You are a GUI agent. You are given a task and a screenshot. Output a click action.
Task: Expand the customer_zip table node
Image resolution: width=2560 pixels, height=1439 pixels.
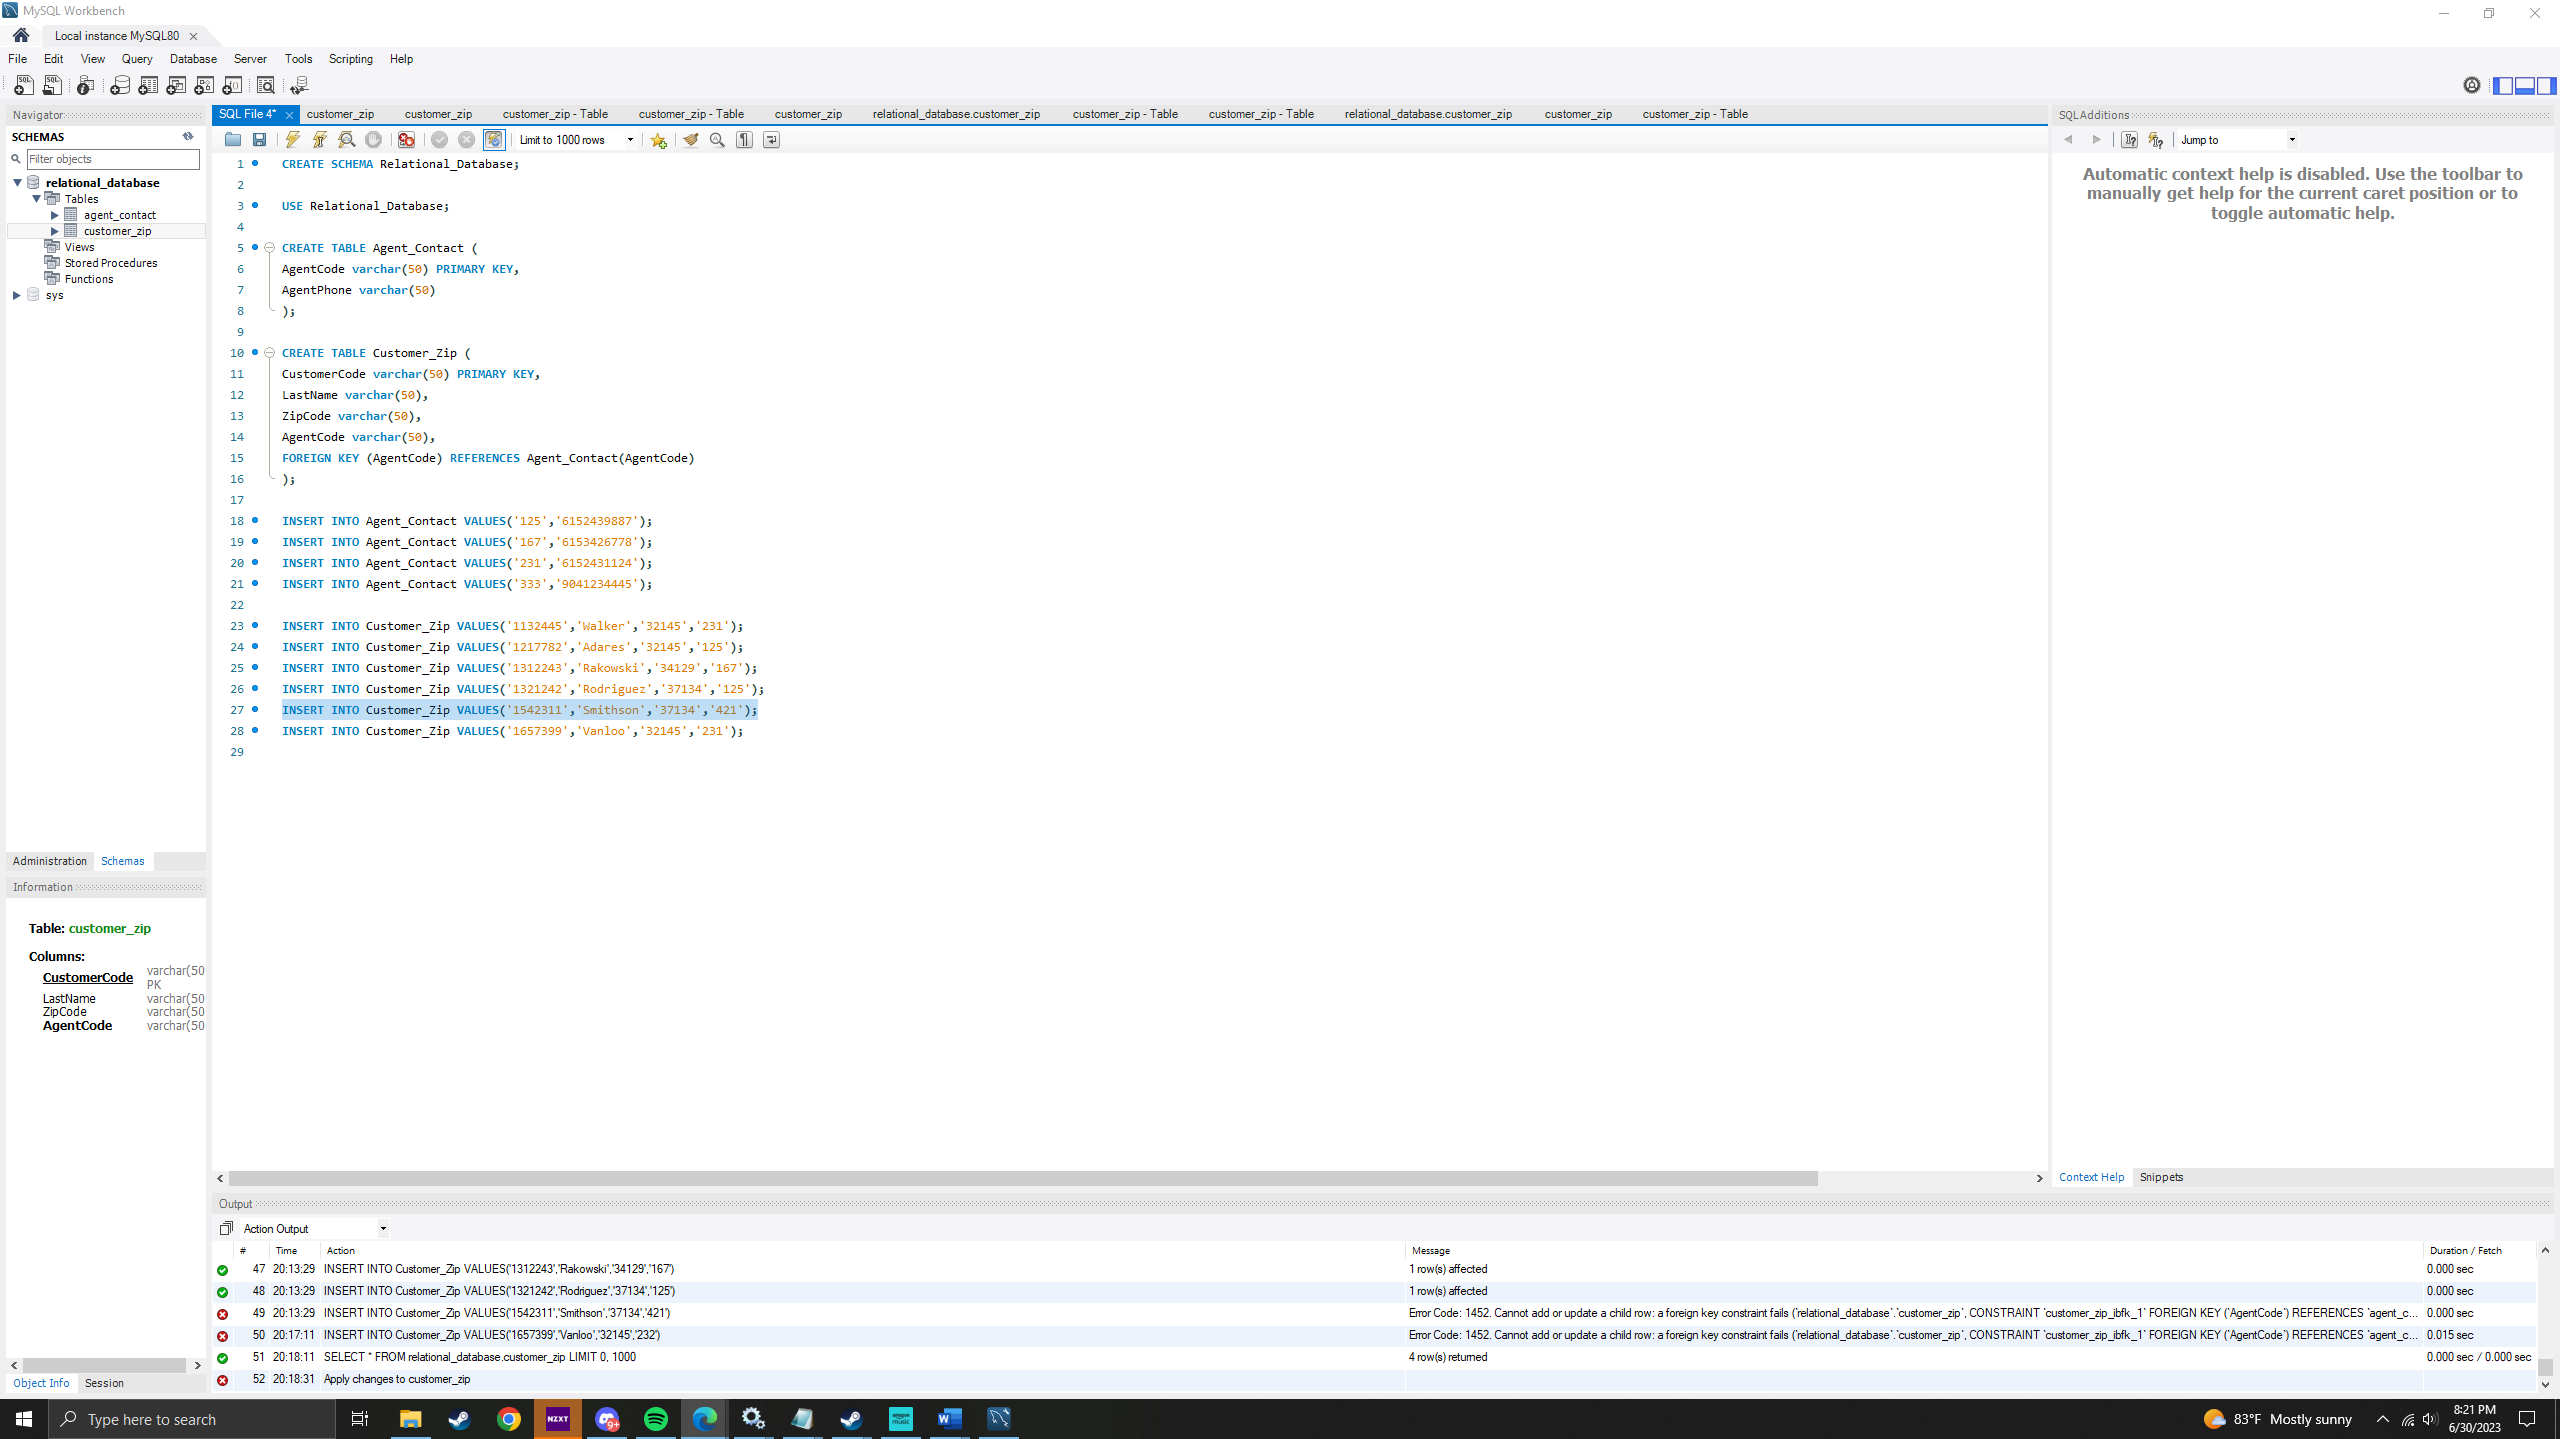pos(55,231)
